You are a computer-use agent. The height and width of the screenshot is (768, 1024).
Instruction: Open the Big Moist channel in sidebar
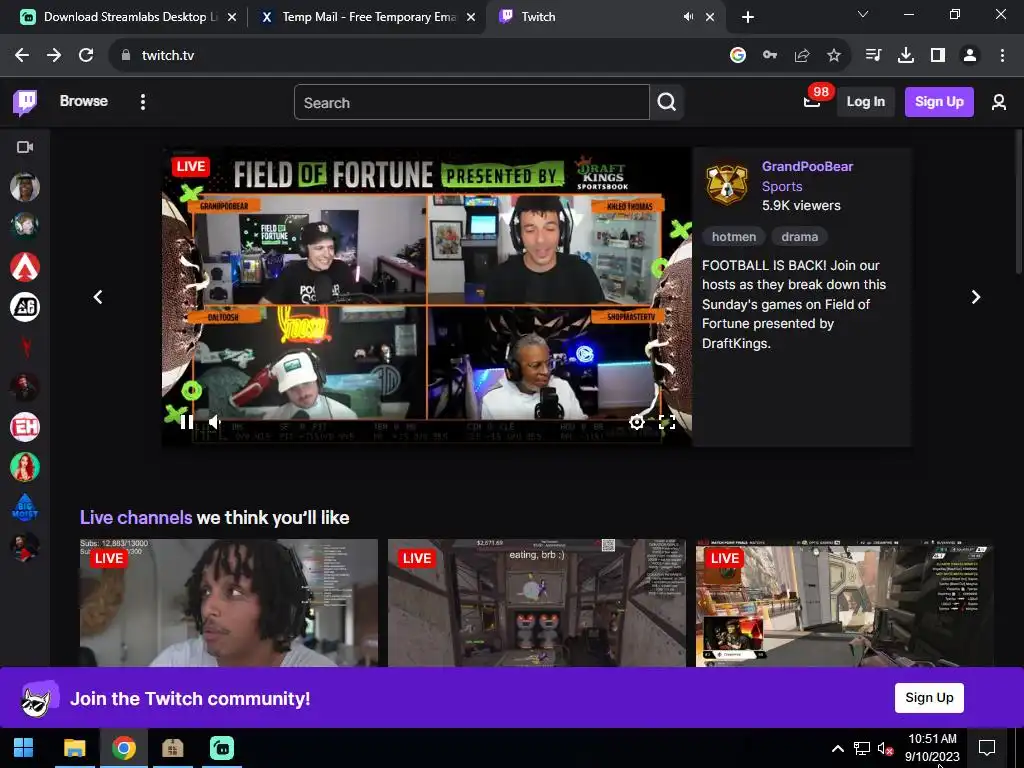point(25,507)
